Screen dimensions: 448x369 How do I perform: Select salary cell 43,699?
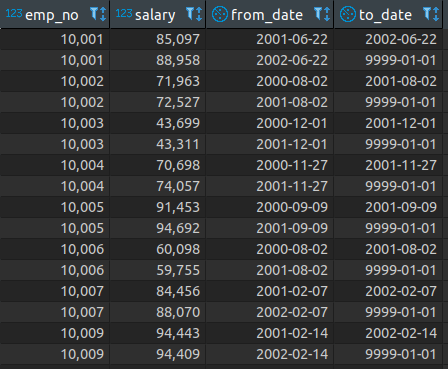click(158, 123)
